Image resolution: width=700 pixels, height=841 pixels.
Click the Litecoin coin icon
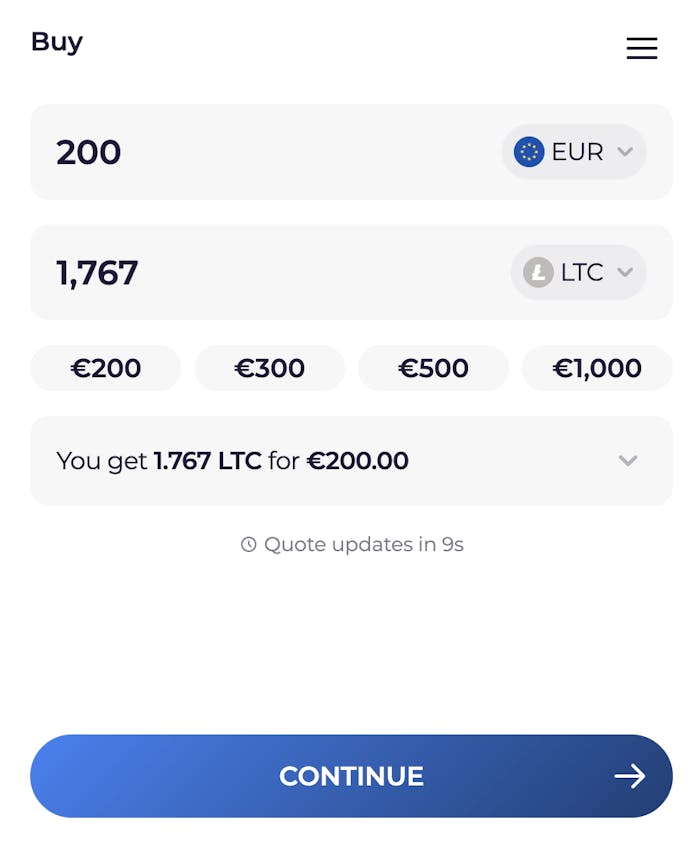(538, 272)
